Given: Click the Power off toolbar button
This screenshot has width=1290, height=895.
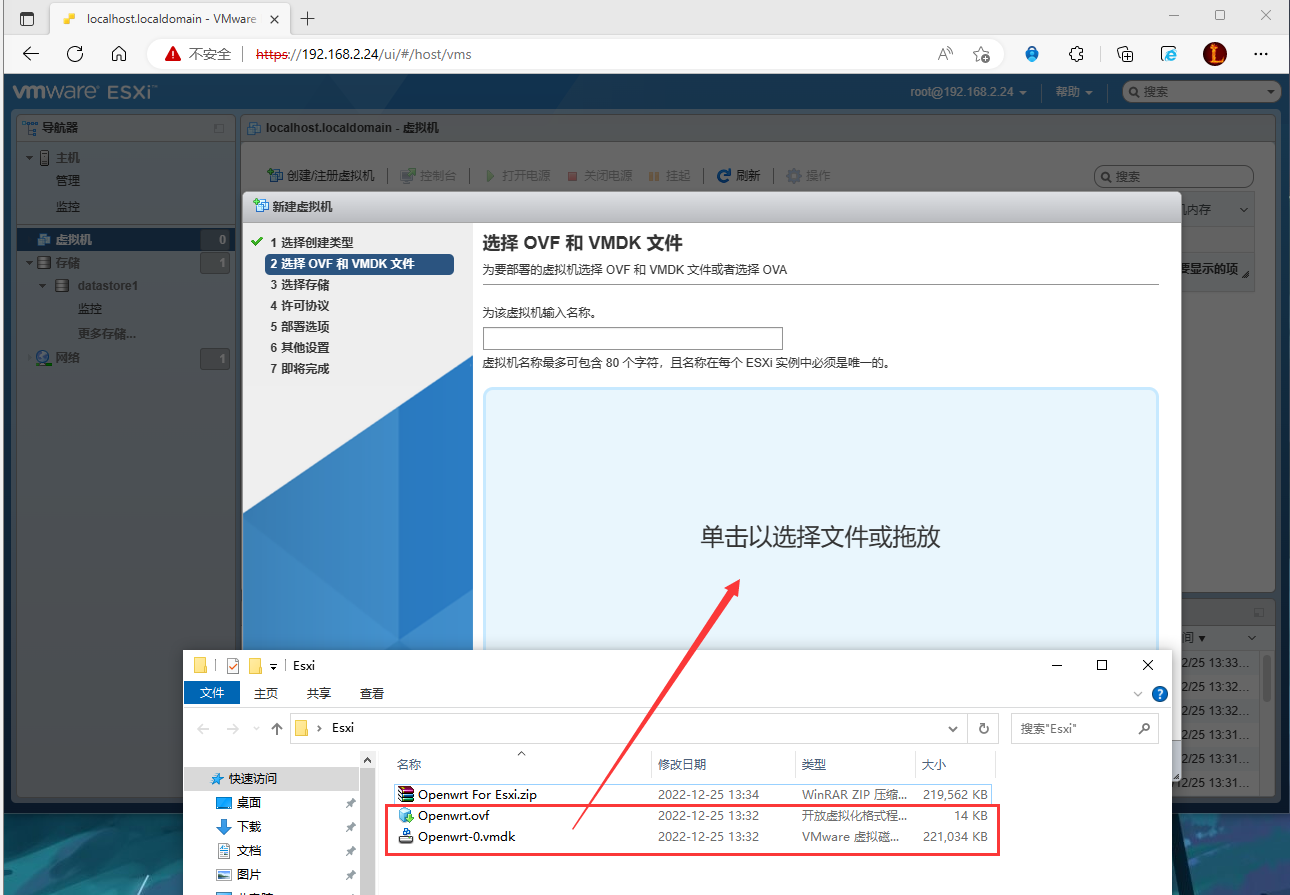Looking at the screenshot, I should pyautogui.click(x=599, y=175).
